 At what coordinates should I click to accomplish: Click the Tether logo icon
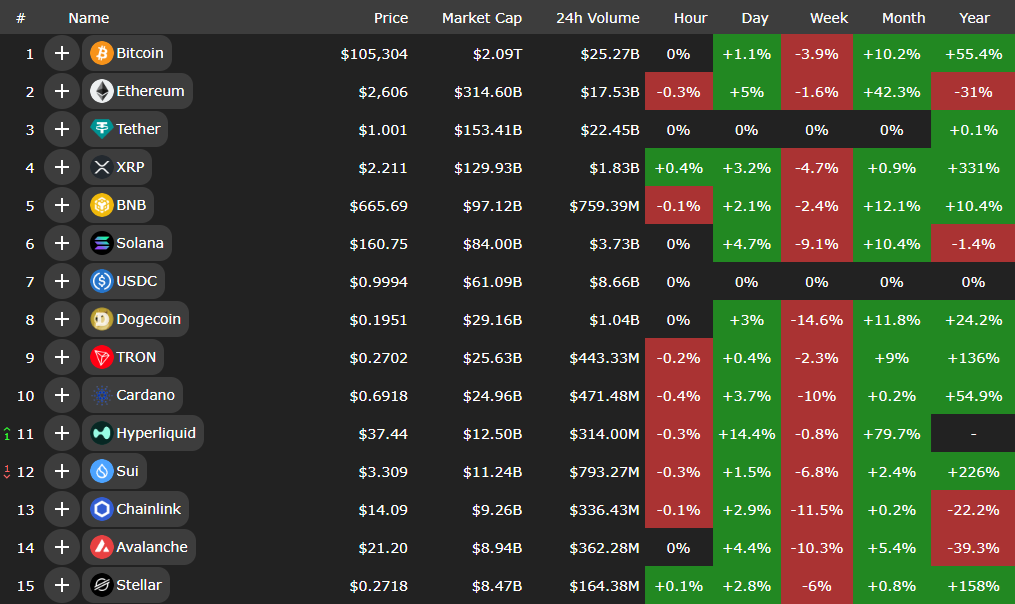click(102, 129)
